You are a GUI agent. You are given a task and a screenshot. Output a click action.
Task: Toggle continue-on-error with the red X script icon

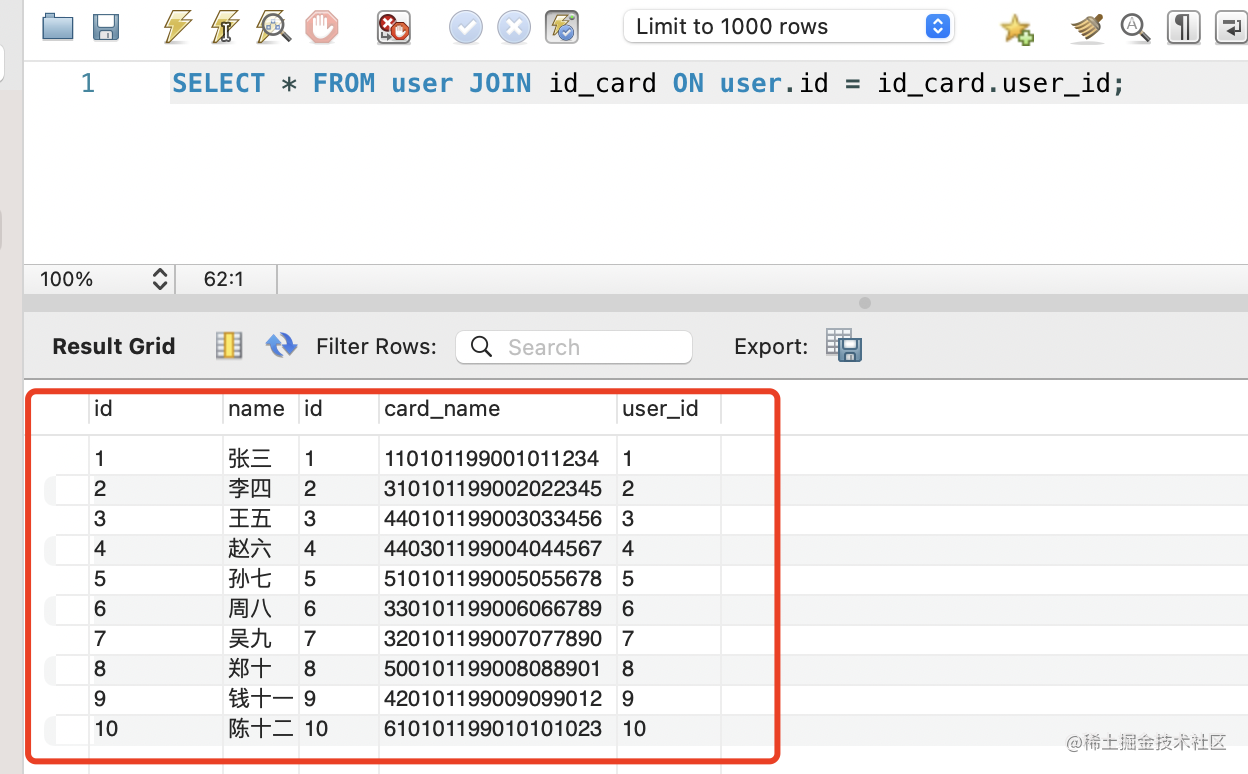click(393, 27)
